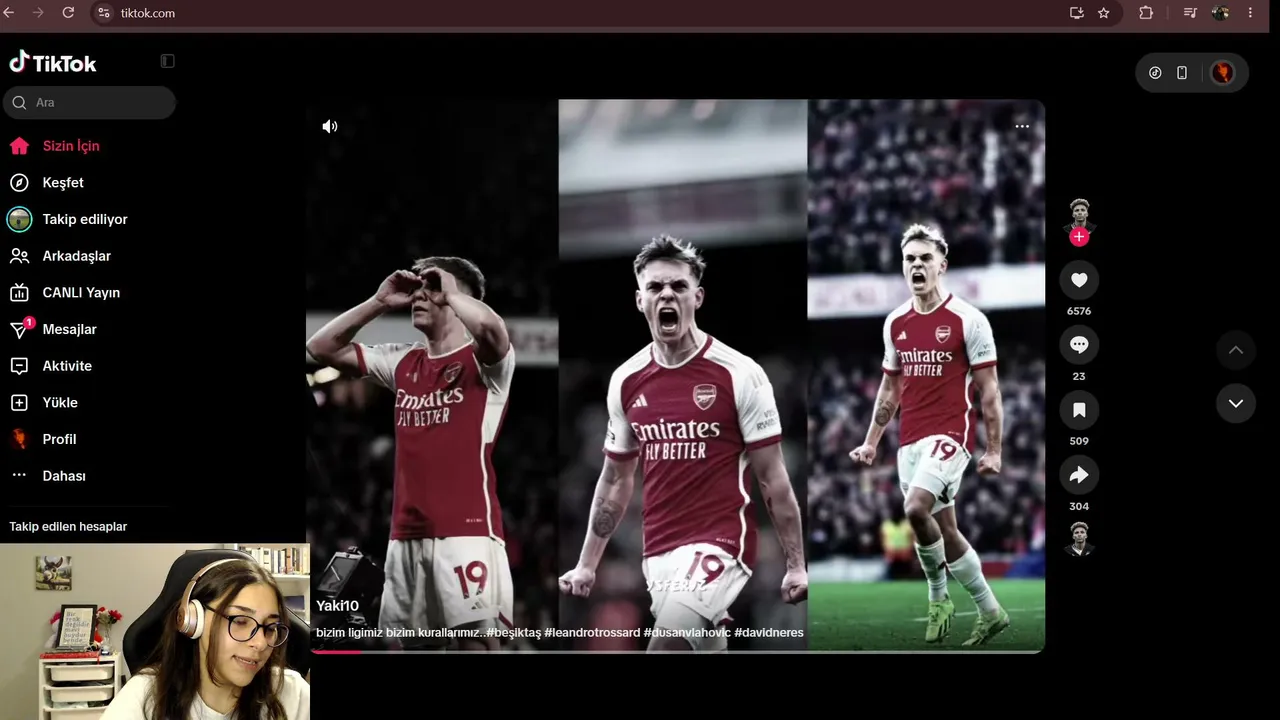Seek on the video progress bar
The height and width of the screenshot is (720, 1280).
click(676, 652)
